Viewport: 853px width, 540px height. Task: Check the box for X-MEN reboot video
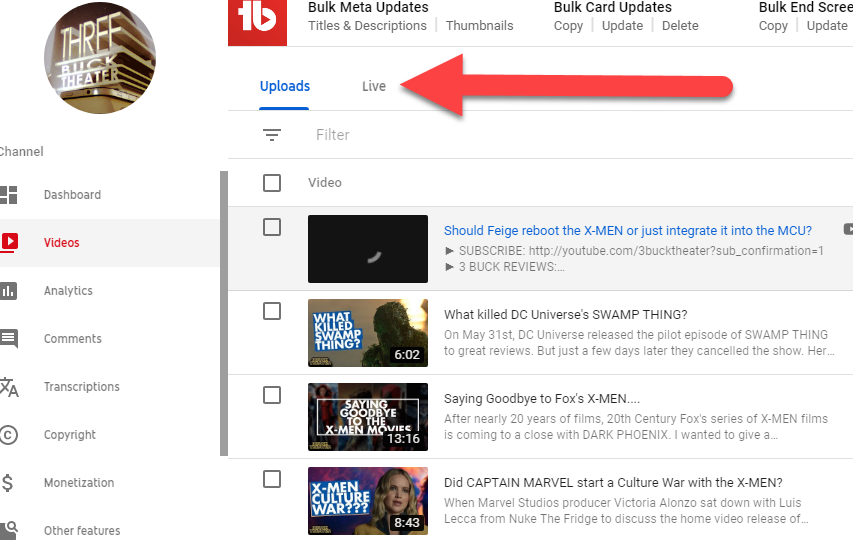[271, 227]
